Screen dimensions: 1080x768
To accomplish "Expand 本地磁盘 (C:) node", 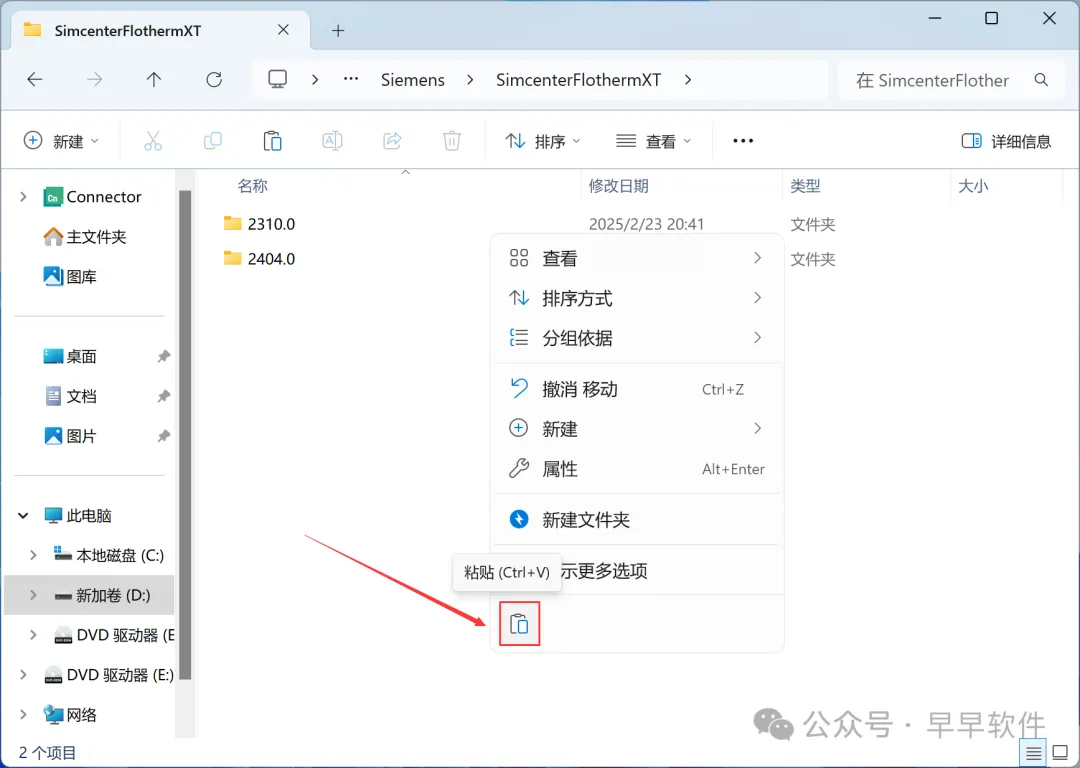I will click(33, 555).
